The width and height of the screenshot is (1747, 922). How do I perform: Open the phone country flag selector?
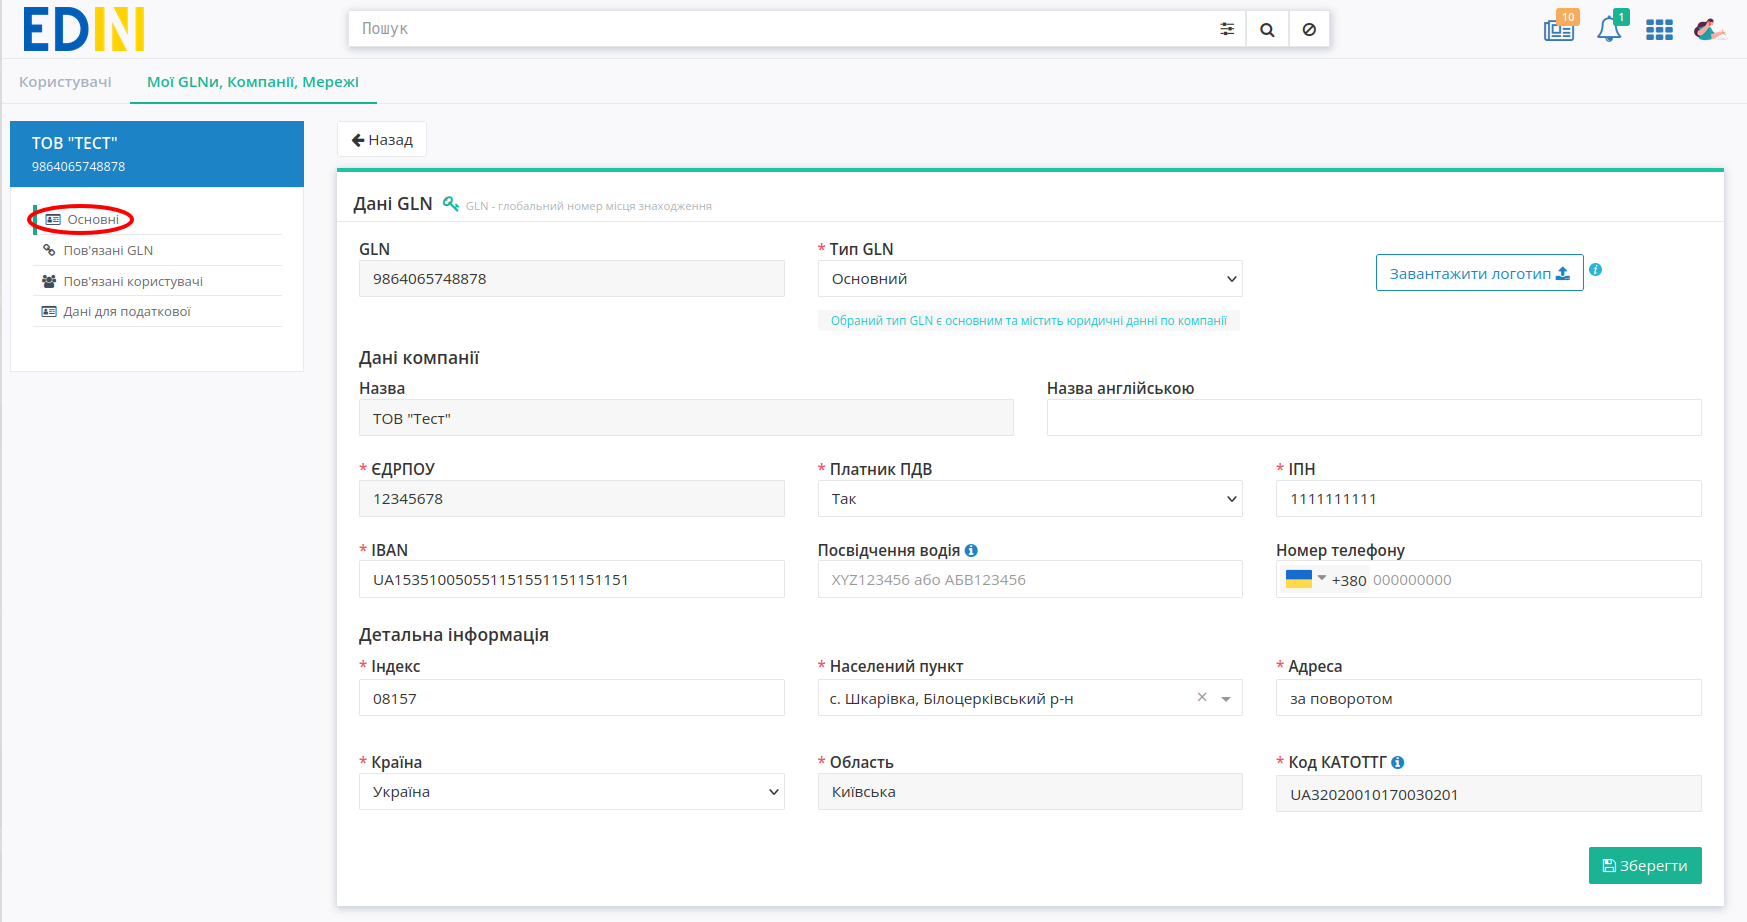[1305, 579]
